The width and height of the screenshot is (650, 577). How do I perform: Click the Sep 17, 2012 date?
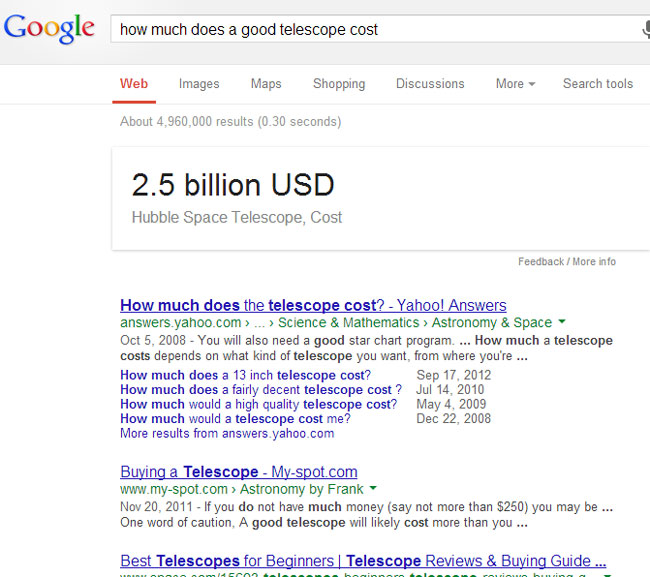[454, 375]
